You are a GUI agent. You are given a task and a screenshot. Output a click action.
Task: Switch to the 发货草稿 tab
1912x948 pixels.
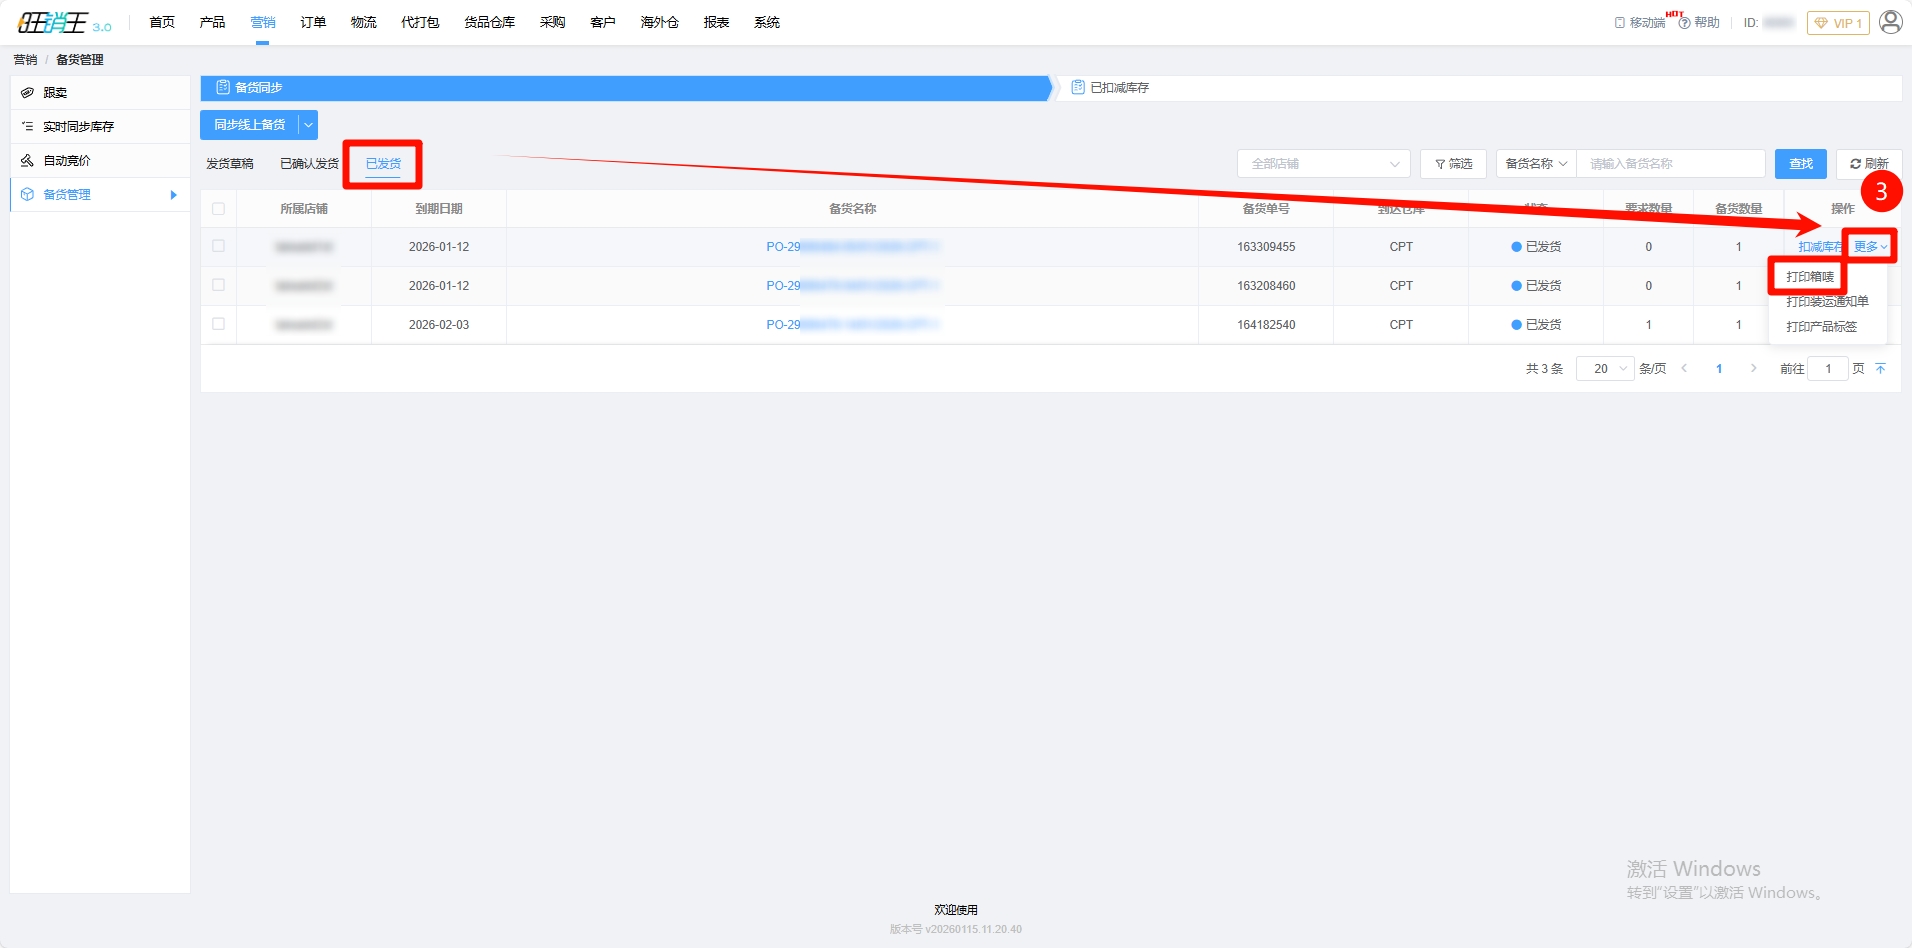pyautogui.click(x=230, y=164)
